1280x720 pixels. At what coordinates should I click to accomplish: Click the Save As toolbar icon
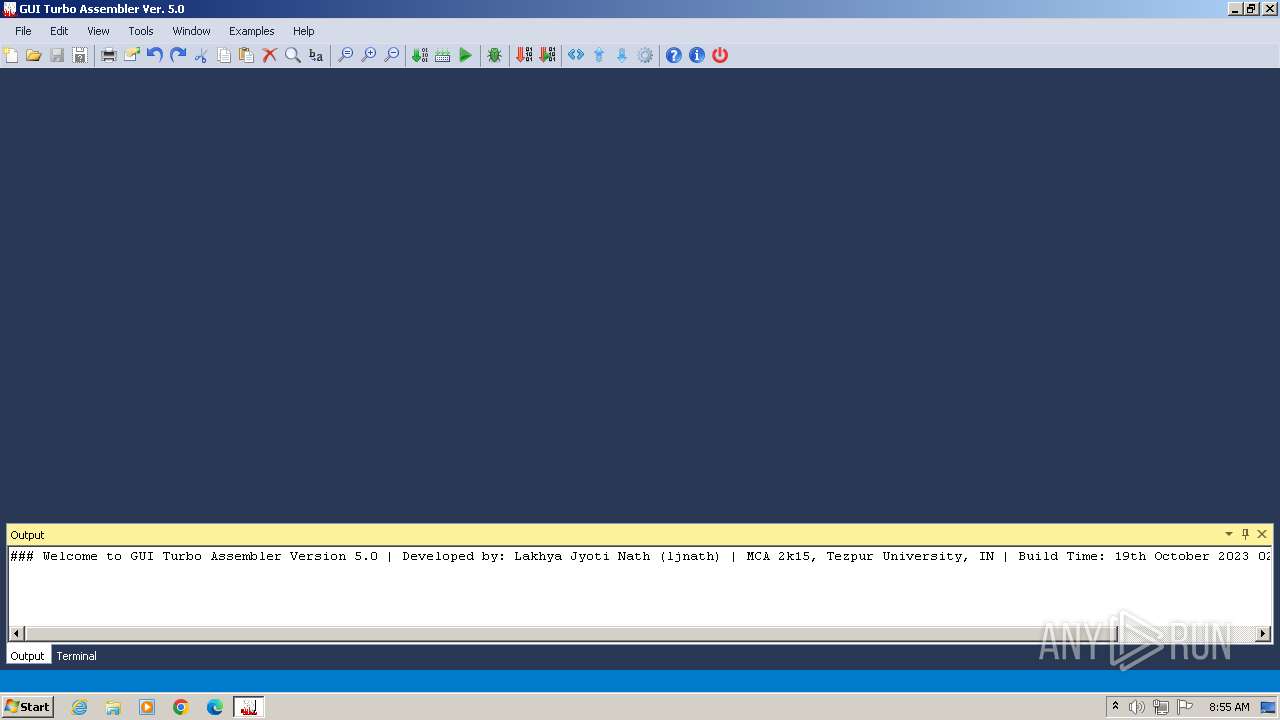[x=80, y=55]
